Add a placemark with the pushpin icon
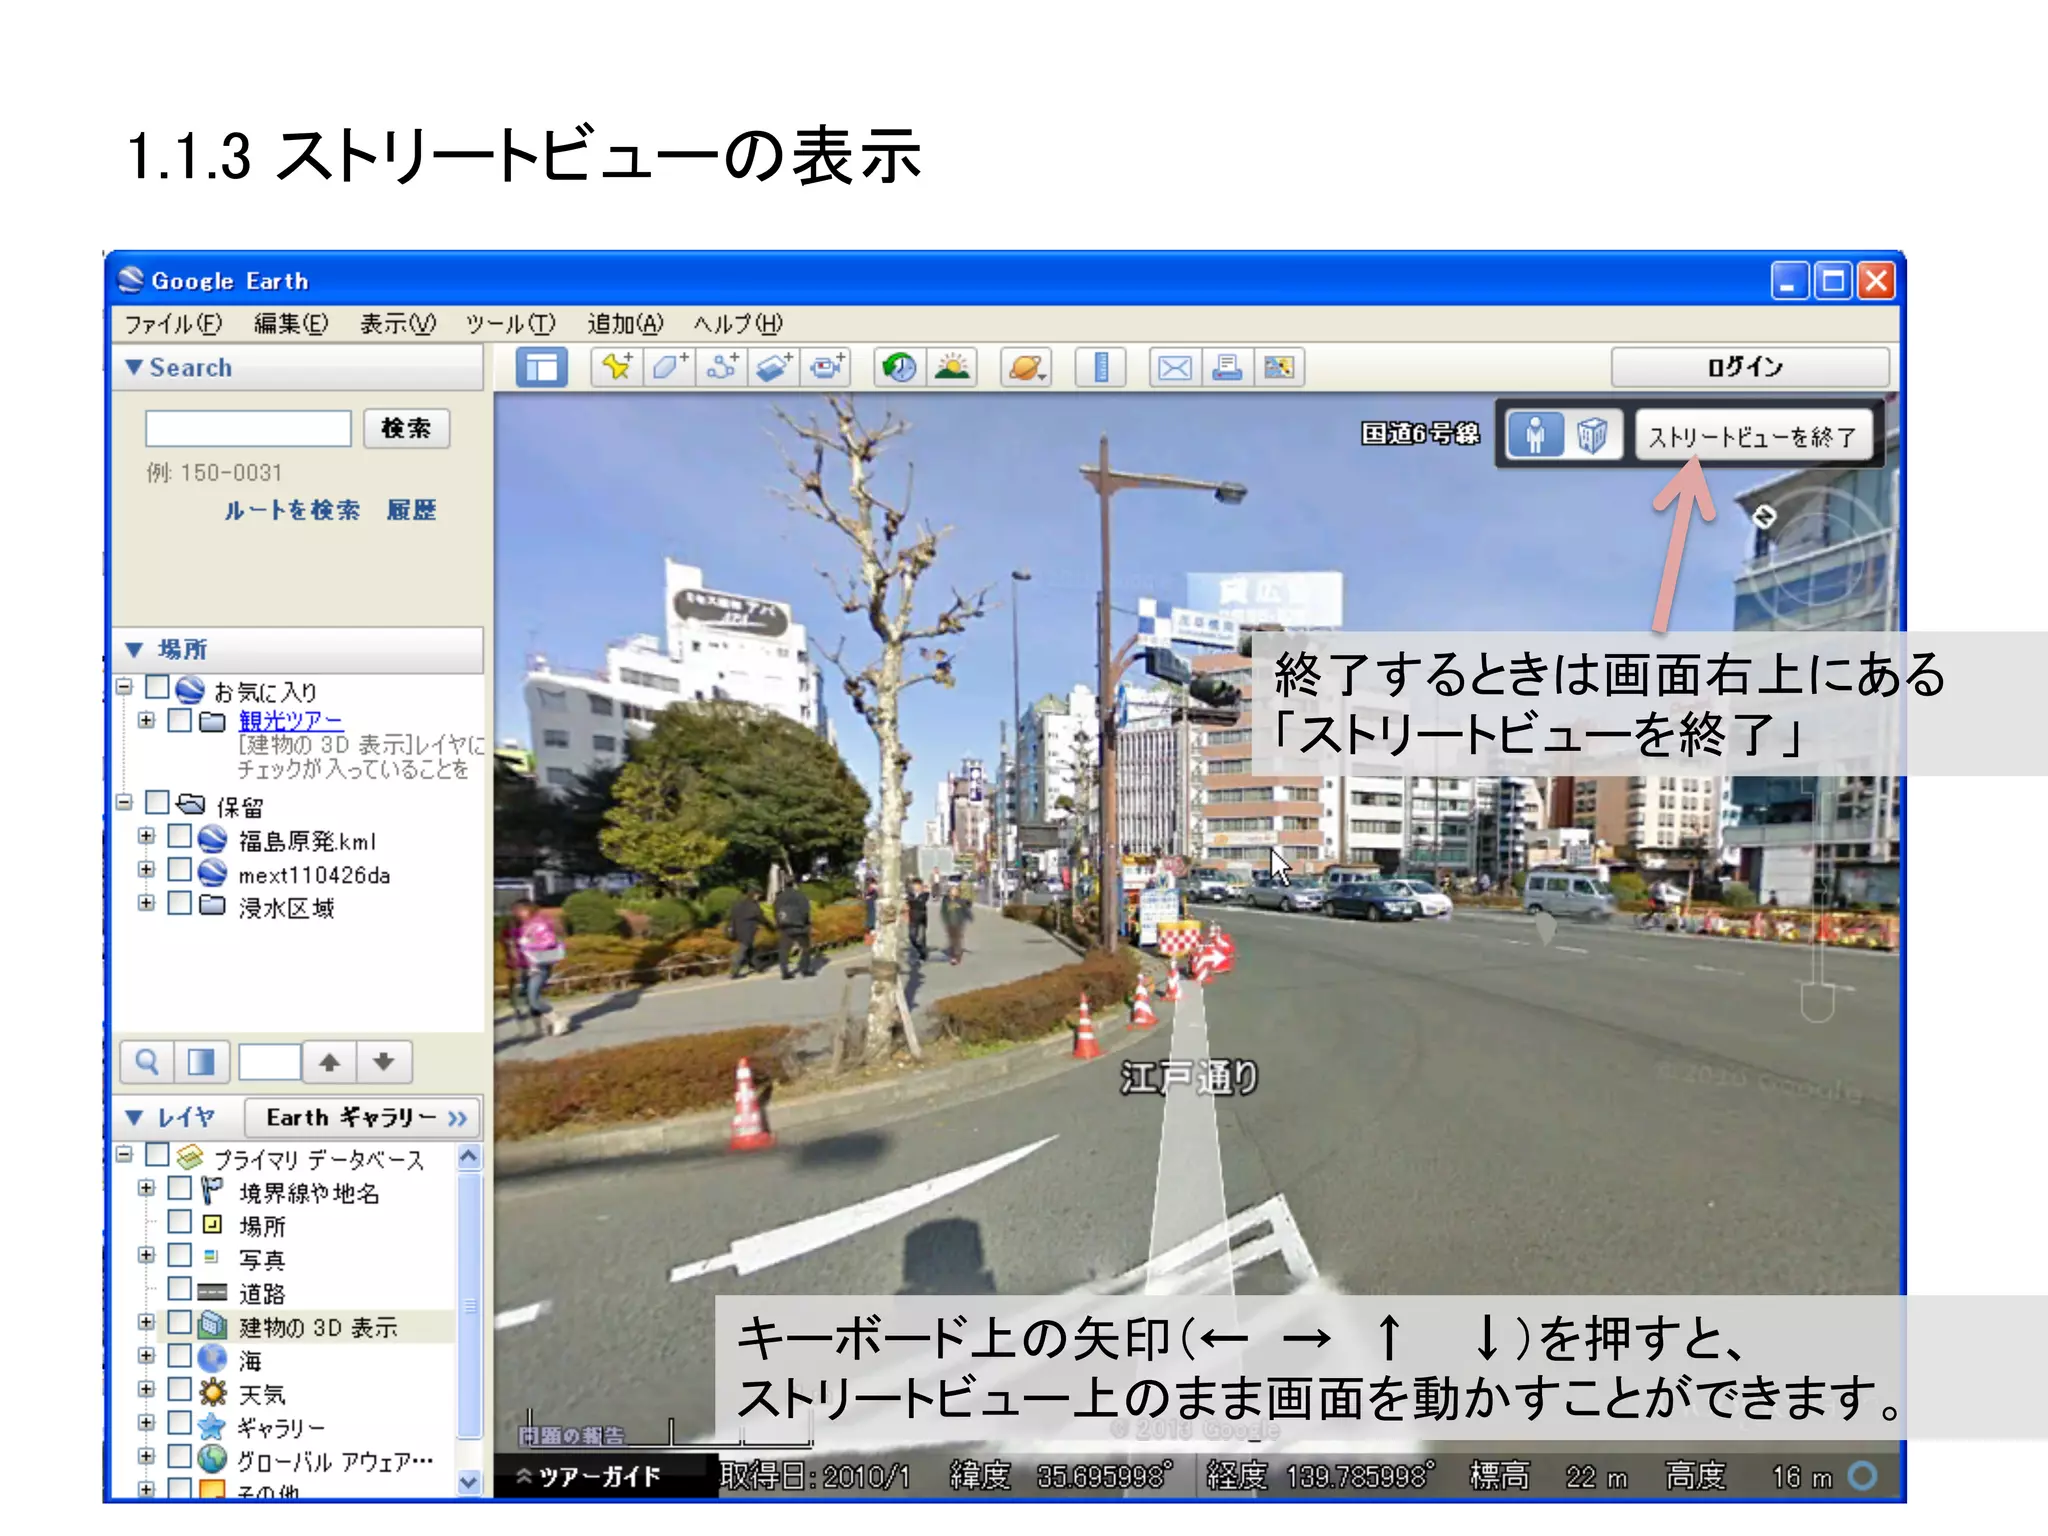This screenshot has width=2048, height=1536. pos(617,367)
